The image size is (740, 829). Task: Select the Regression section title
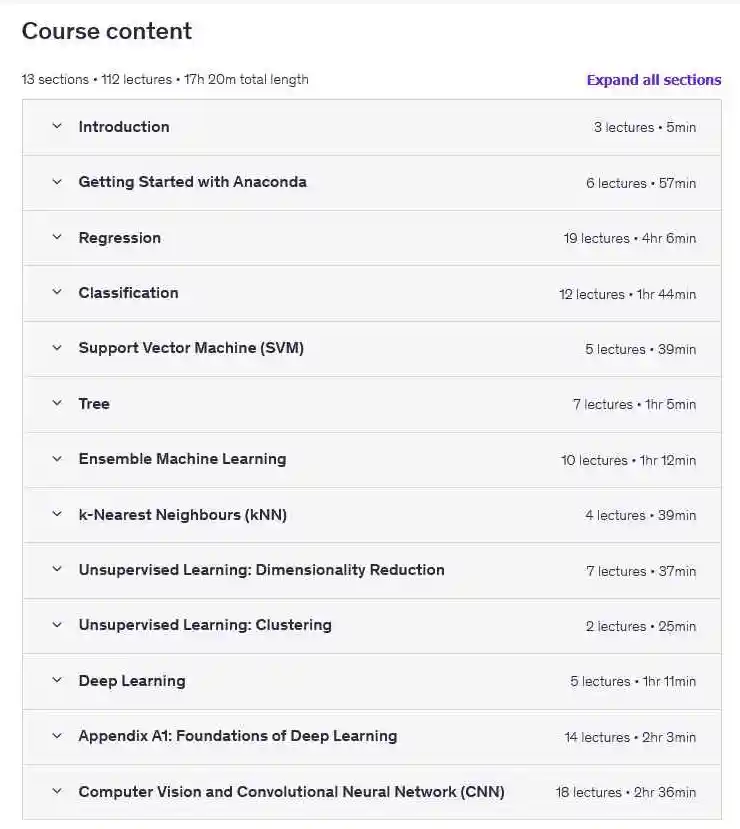(120, 238)
